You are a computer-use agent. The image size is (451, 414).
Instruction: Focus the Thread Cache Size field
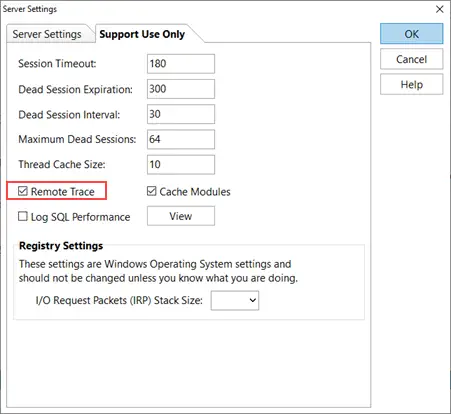181,164
